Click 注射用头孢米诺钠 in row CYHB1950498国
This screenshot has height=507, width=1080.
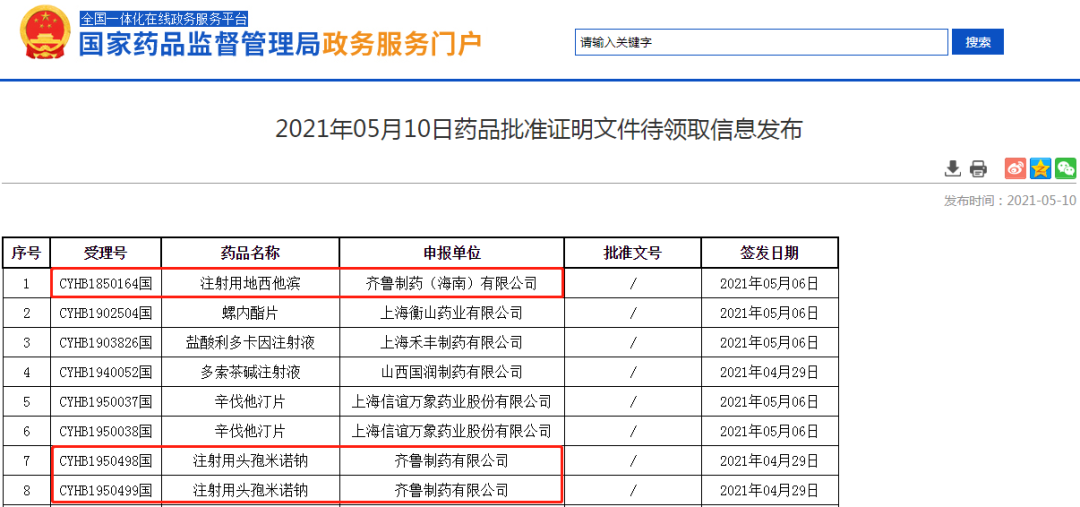tap(250, 462)
